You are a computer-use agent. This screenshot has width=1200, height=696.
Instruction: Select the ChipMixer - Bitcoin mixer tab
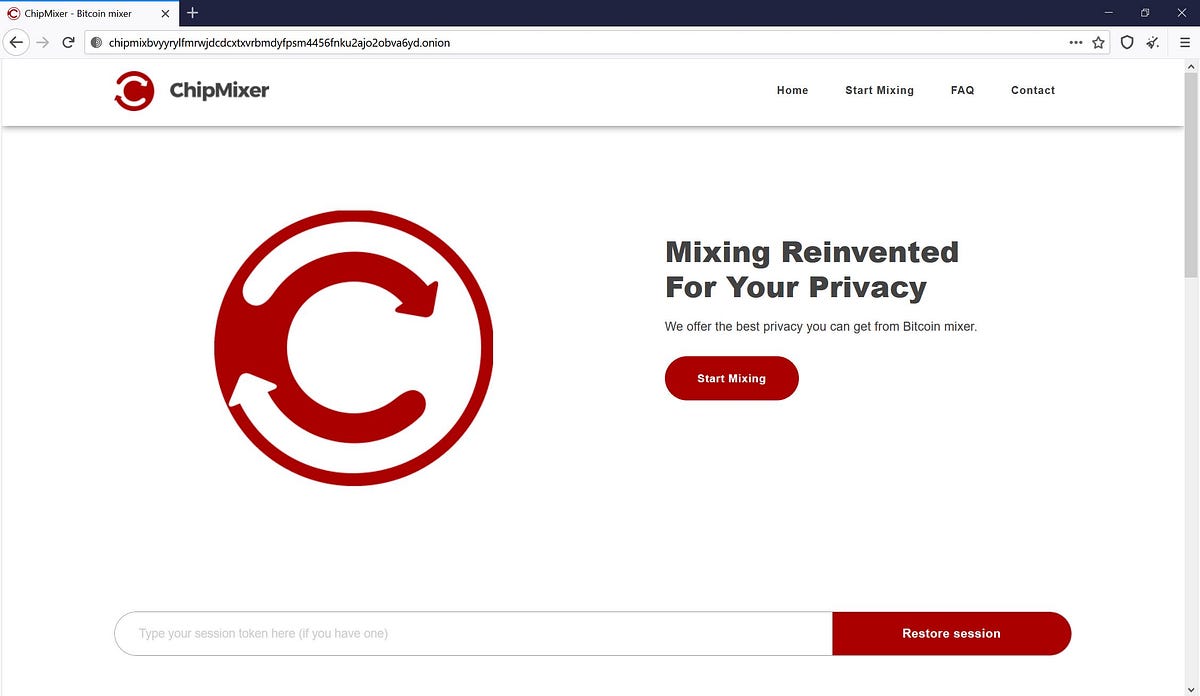click(x=90, y=13)
